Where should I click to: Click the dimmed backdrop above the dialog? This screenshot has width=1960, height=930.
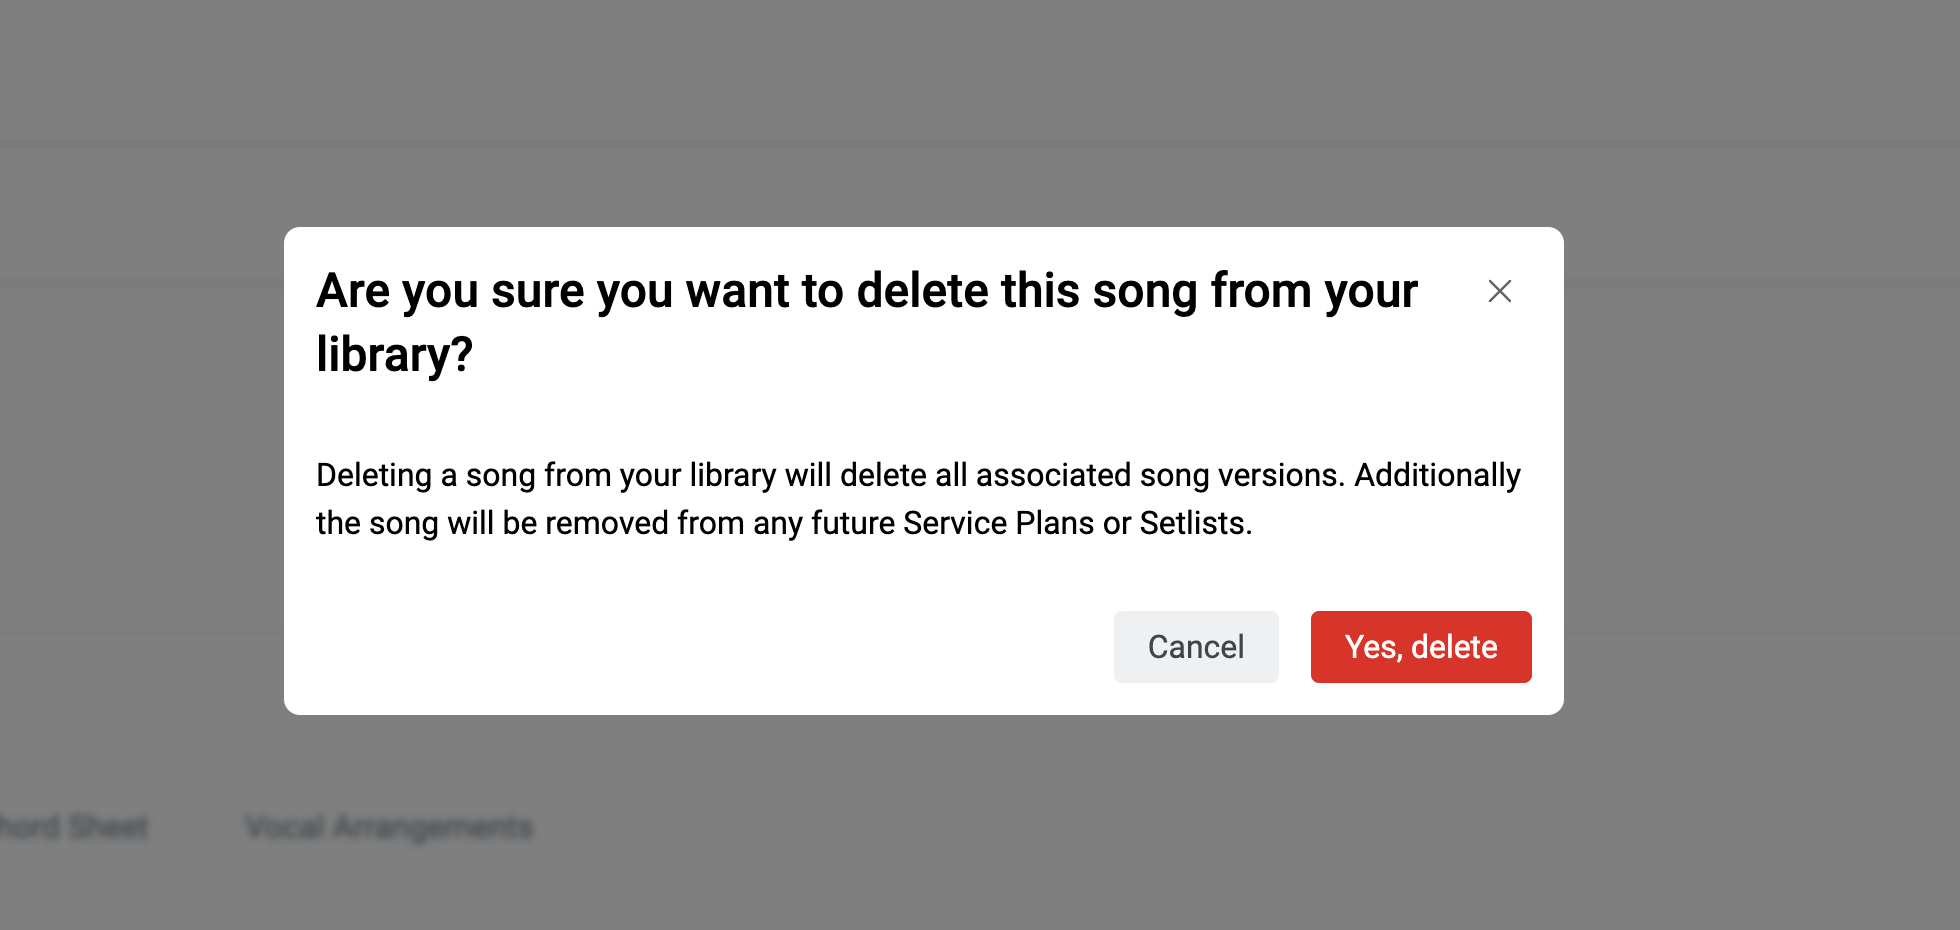pyautogui.click(x=980, y=110)
